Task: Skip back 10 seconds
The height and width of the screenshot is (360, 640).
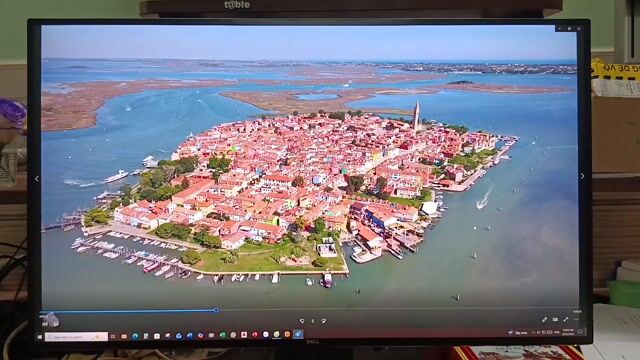Action: point(302,321)
